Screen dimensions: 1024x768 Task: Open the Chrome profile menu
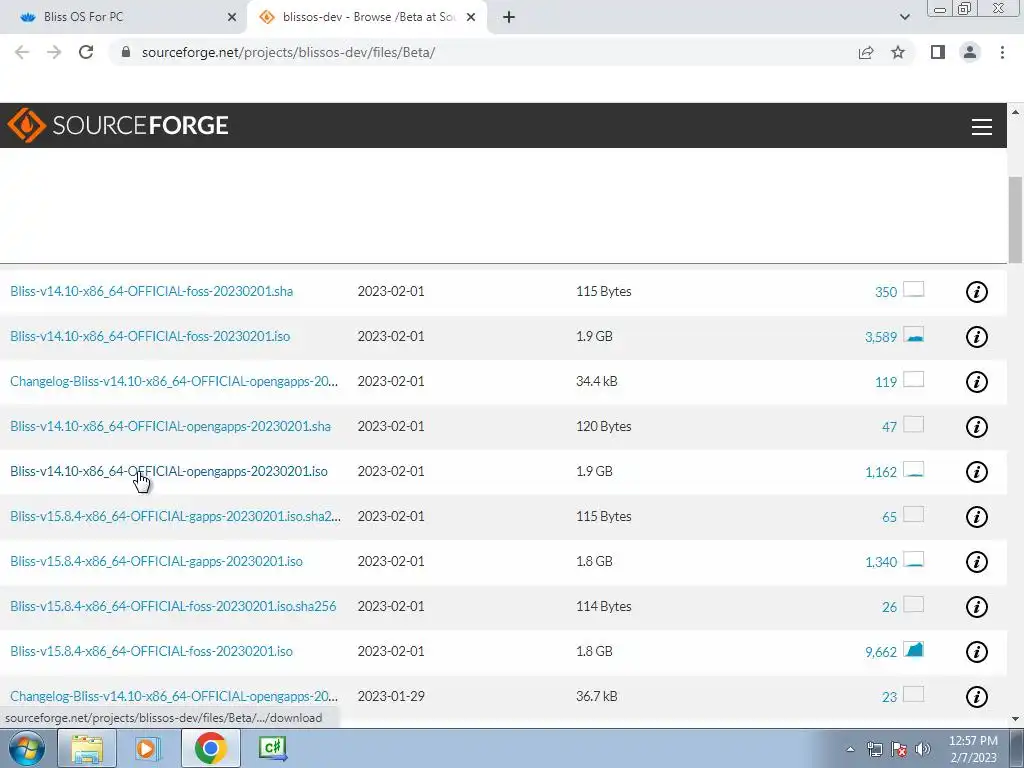coord(970,52)
